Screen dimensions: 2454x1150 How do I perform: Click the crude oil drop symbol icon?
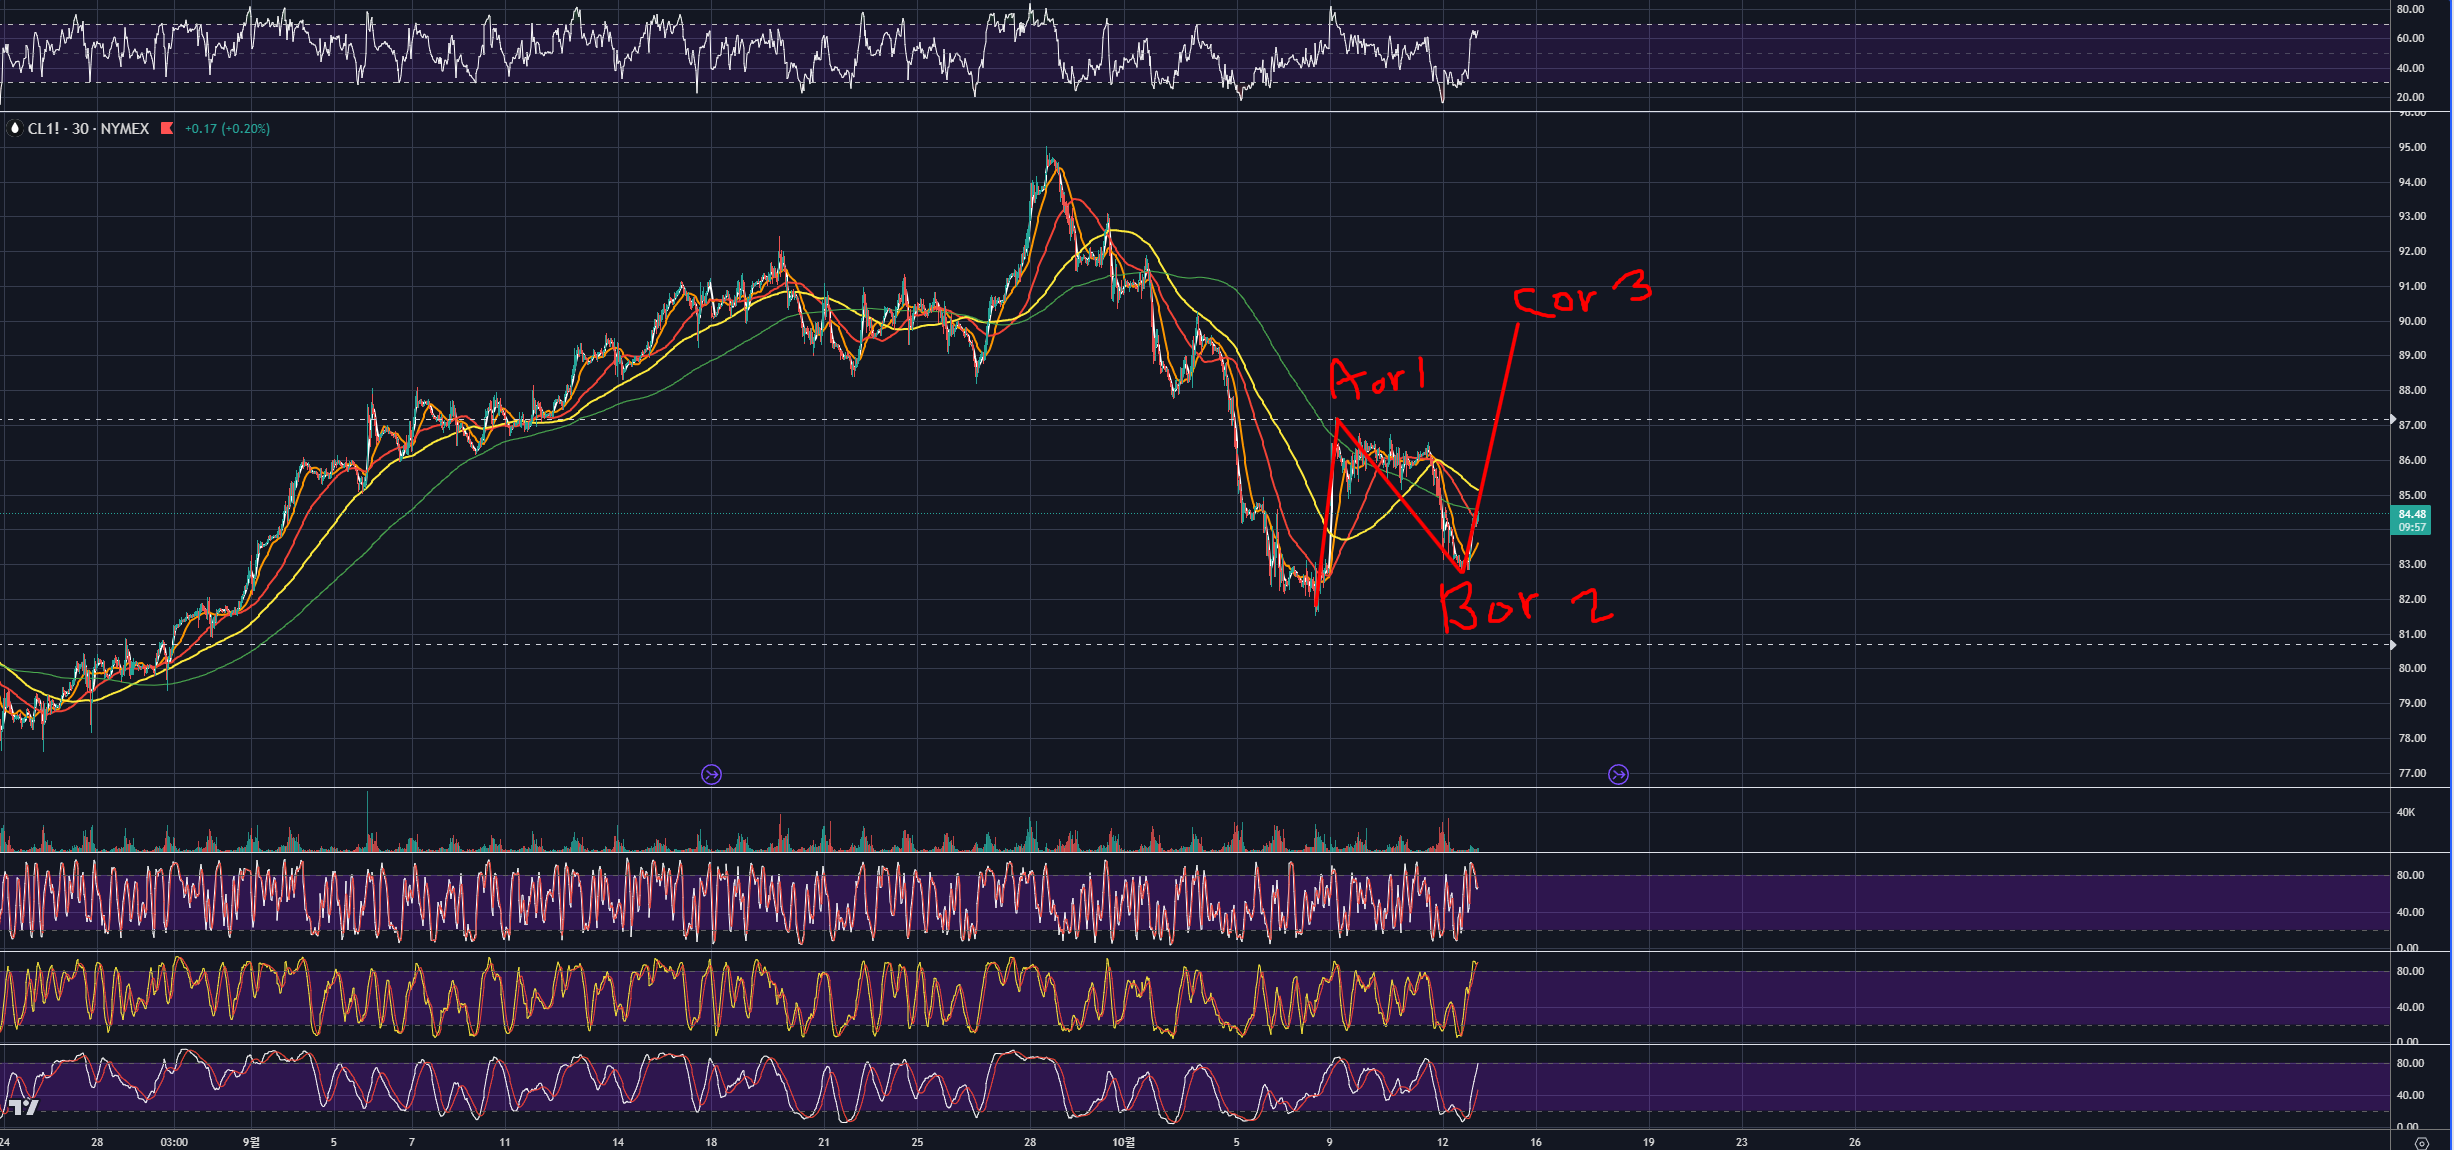pyautogui.click(x=14, y=129)
